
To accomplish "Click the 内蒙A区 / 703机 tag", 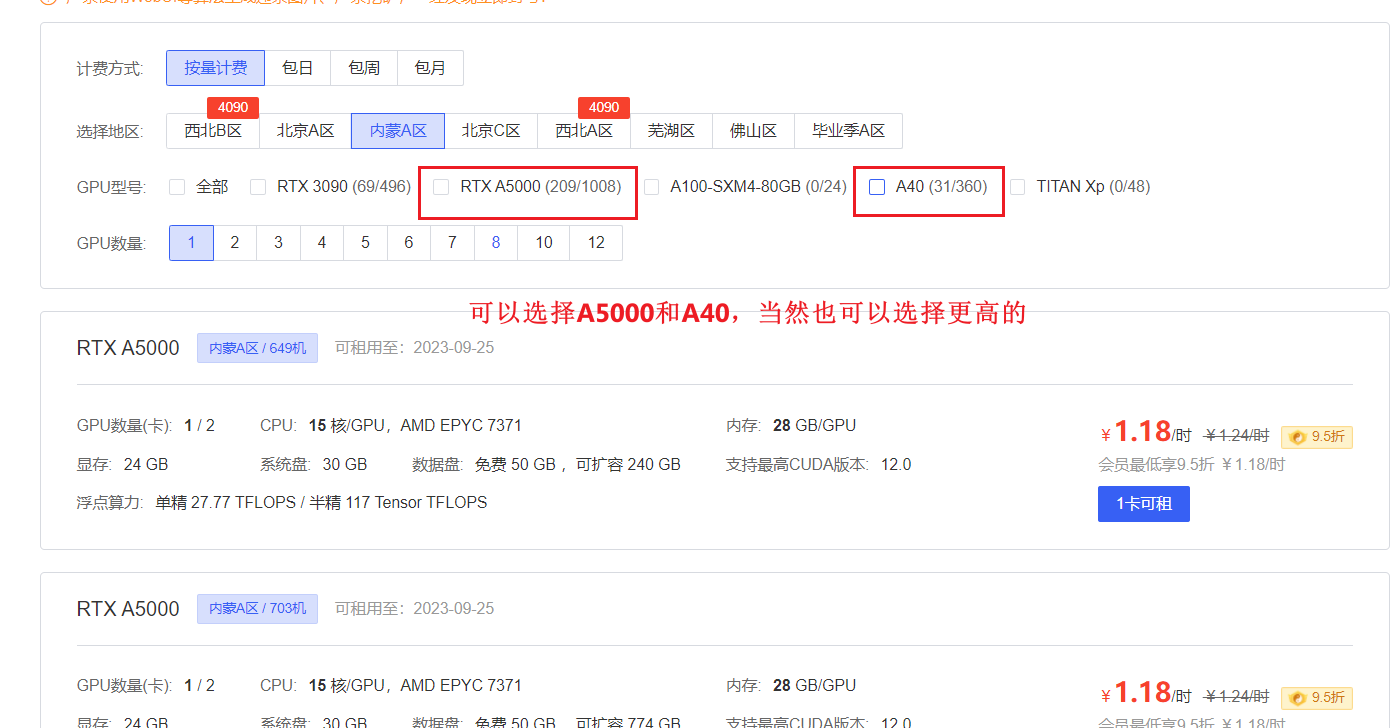I will (x=257, y=608).
